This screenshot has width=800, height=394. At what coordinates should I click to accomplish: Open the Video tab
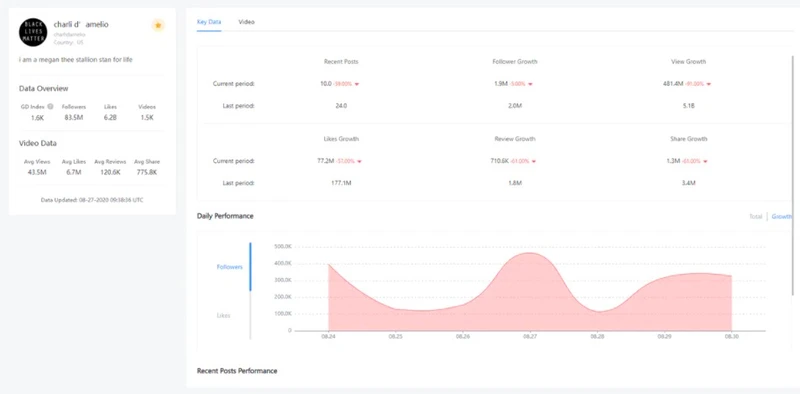[x=246, y=22]
